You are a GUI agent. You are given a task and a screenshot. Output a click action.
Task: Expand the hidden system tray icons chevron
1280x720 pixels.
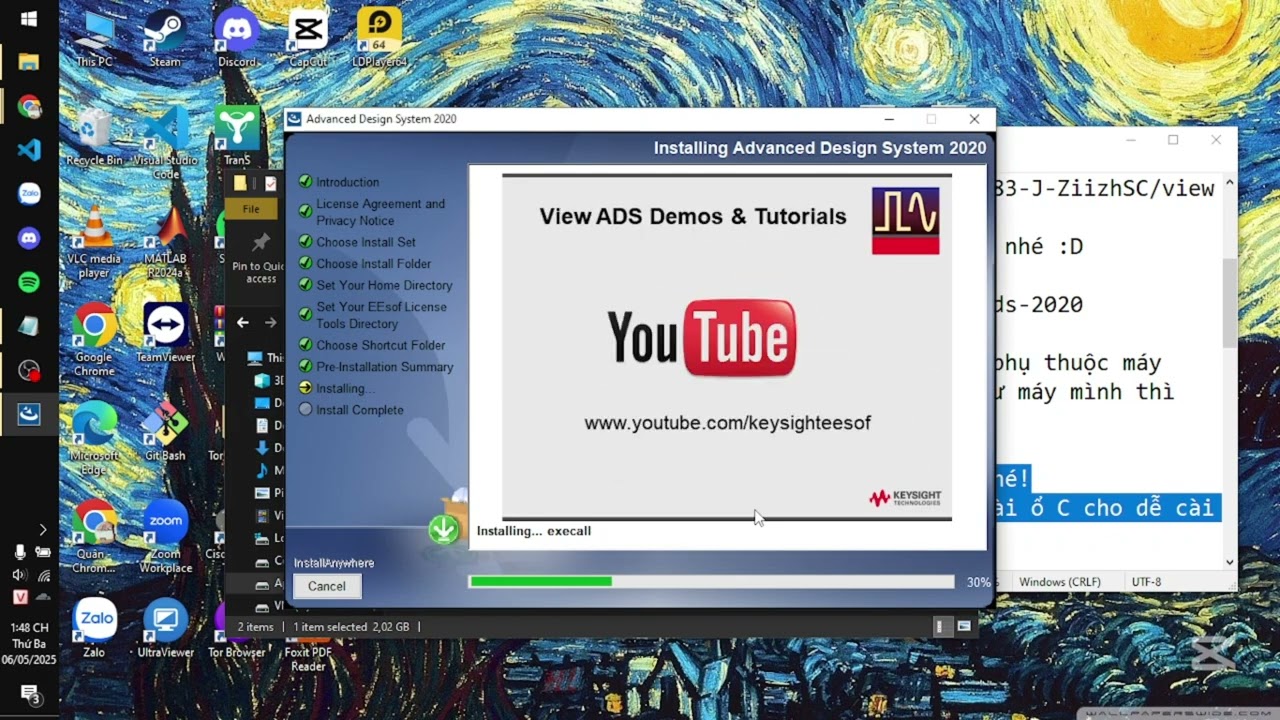pos(42,529)
